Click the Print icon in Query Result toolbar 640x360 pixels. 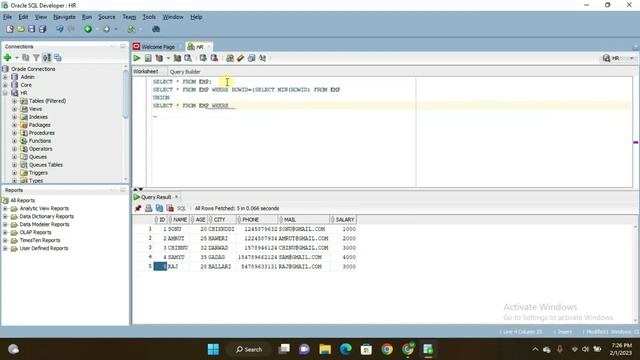[149, 208]
